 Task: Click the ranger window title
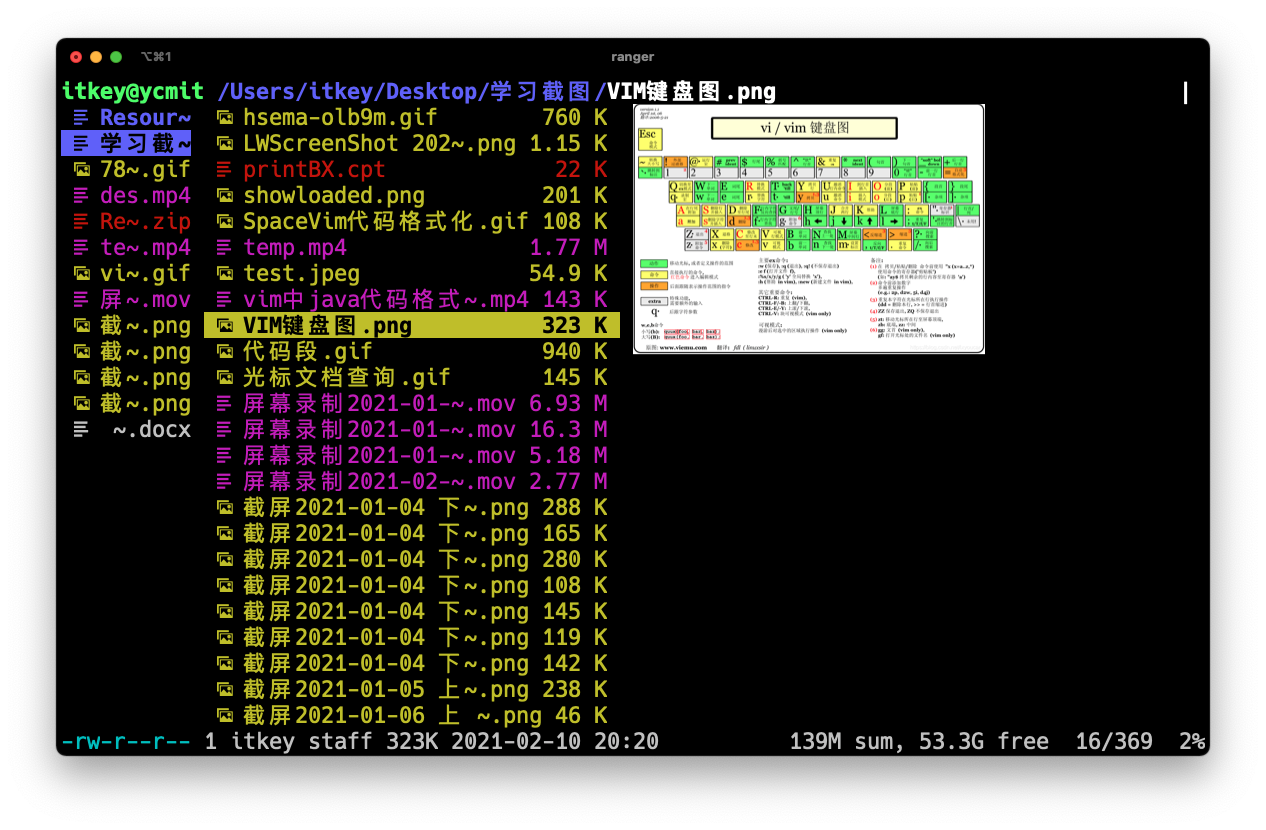632,57
